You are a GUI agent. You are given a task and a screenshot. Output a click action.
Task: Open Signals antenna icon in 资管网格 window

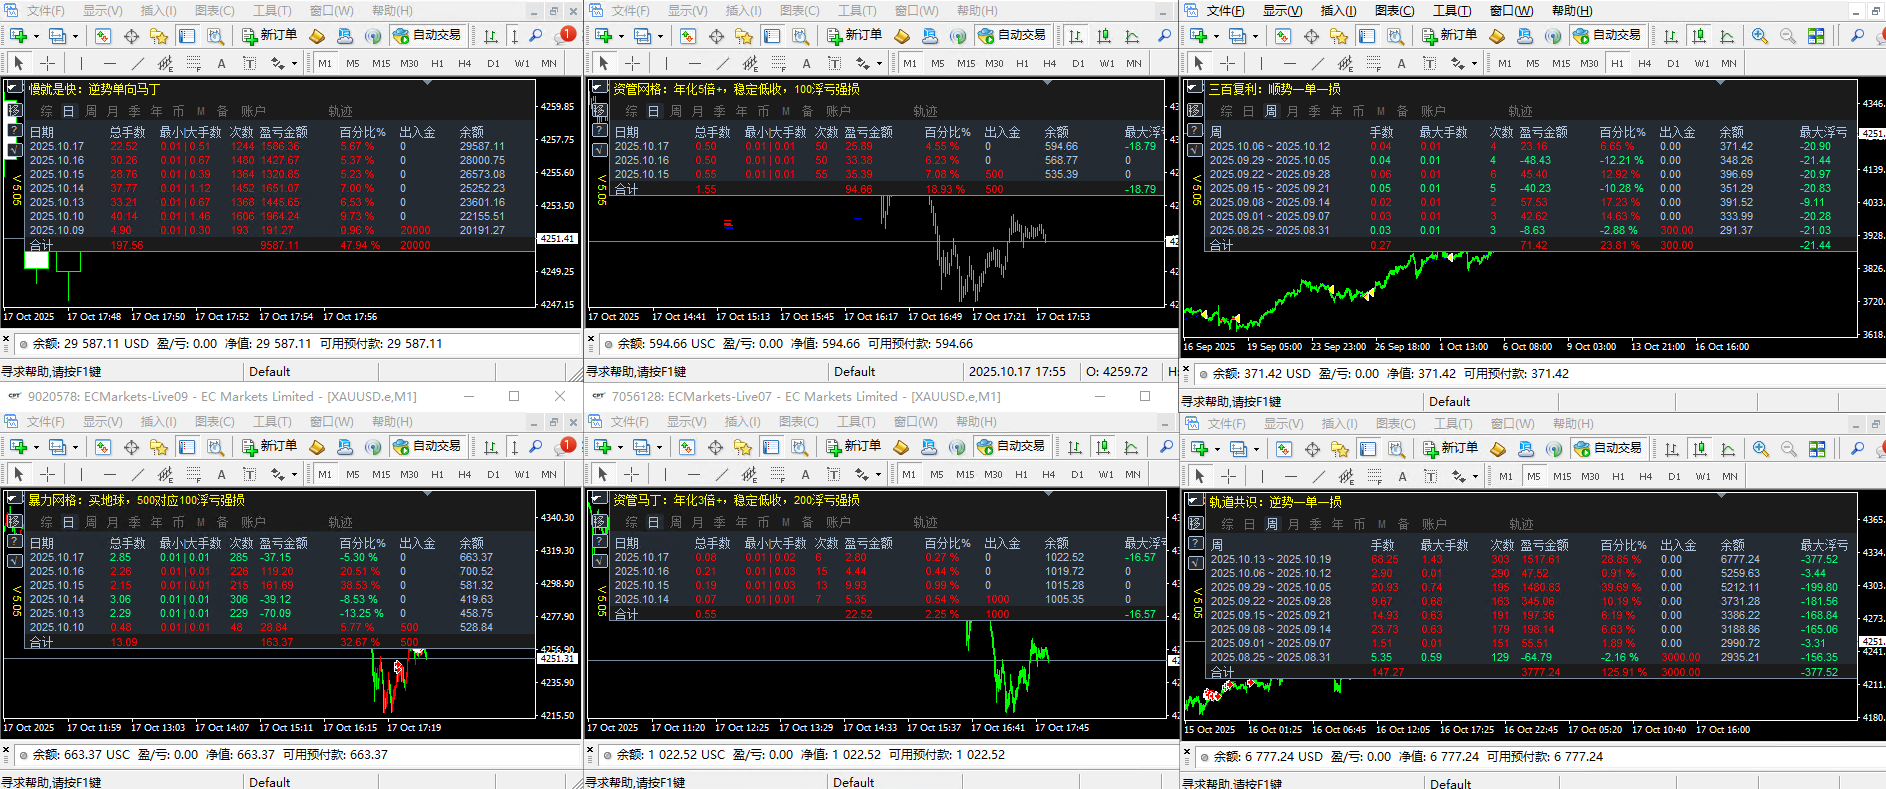pyautogui.click(x=958, y=36)
